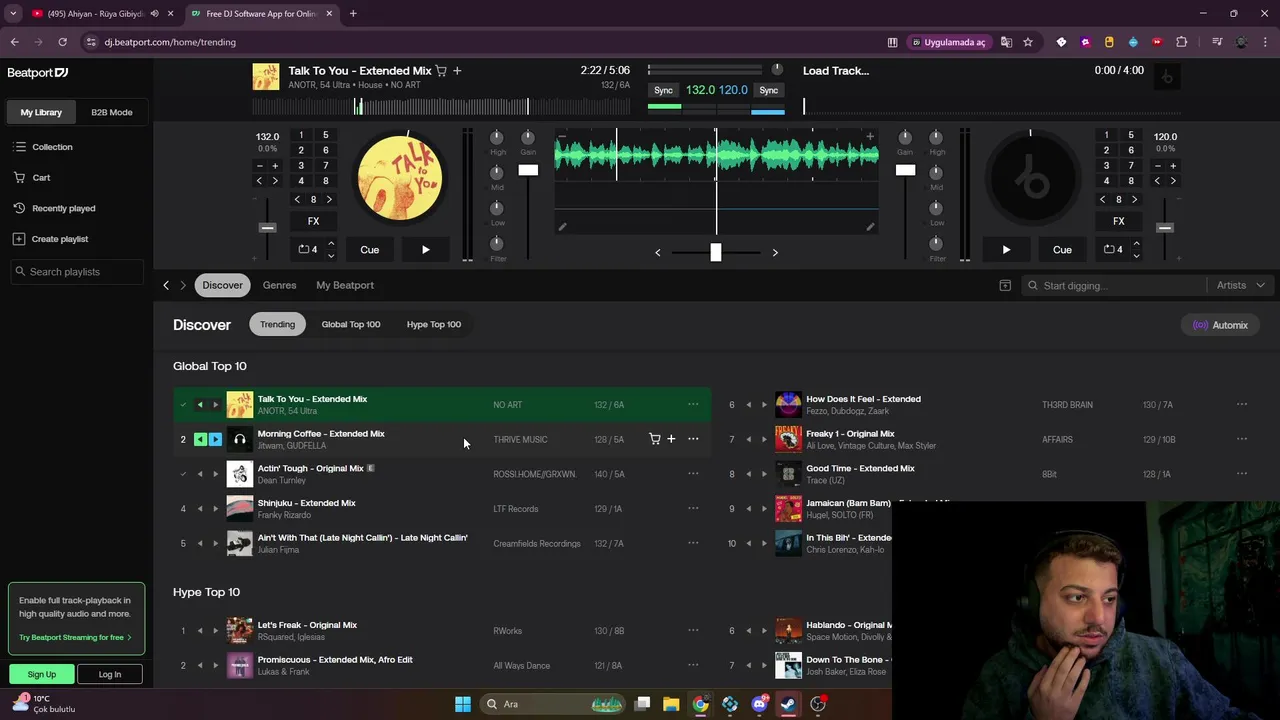Open My Beatport tab

pyautogui.click(x=345, y=285)
